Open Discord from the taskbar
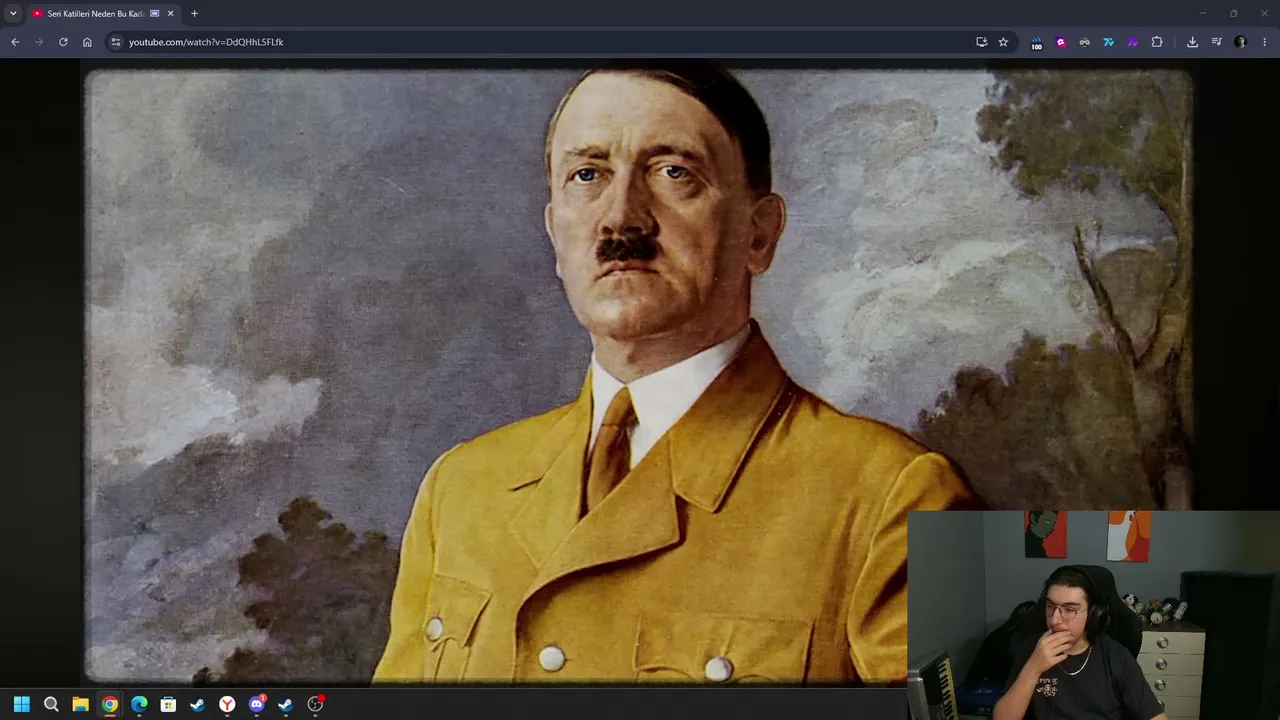This screenshot has height=720, width=1280. pyautogui.click(x=257, y=704)
